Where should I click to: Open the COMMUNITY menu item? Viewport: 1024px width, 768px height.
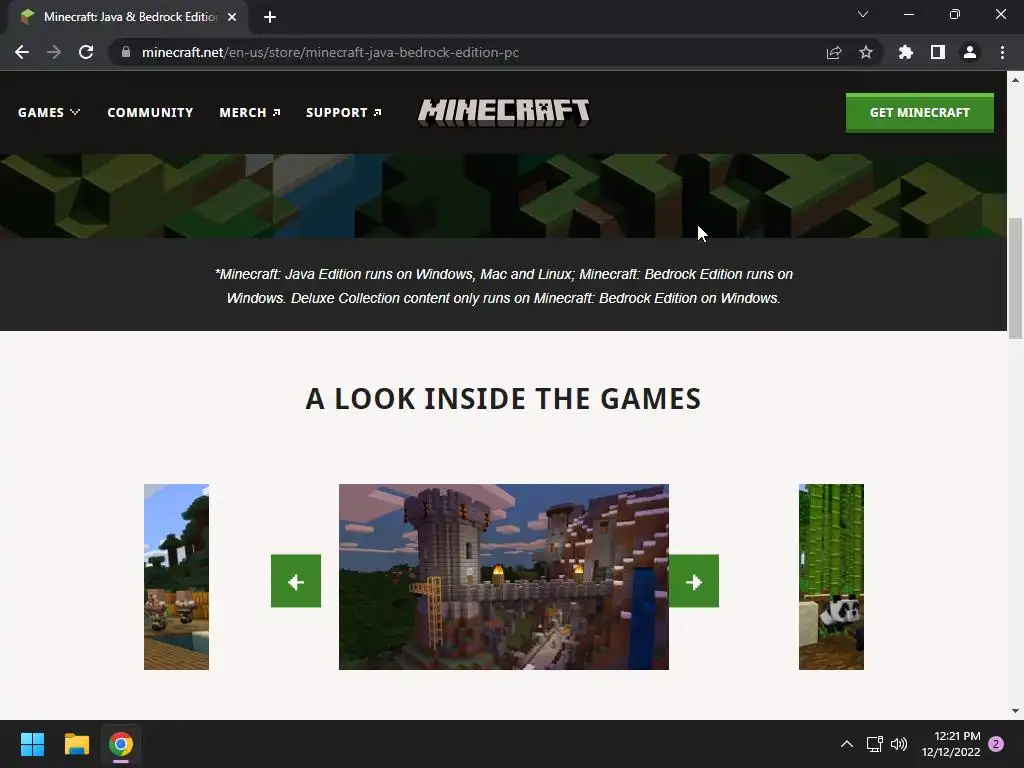coord(150,112)
